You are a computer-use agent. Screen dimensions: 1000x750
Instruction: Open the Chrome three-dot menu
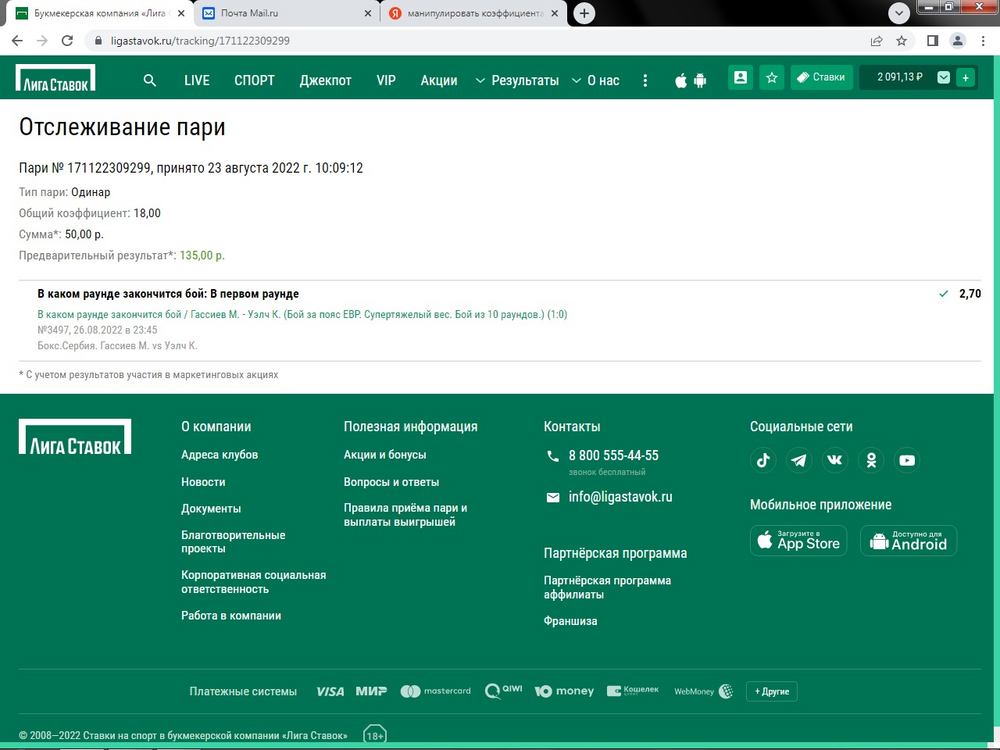[x=983, y=41]
